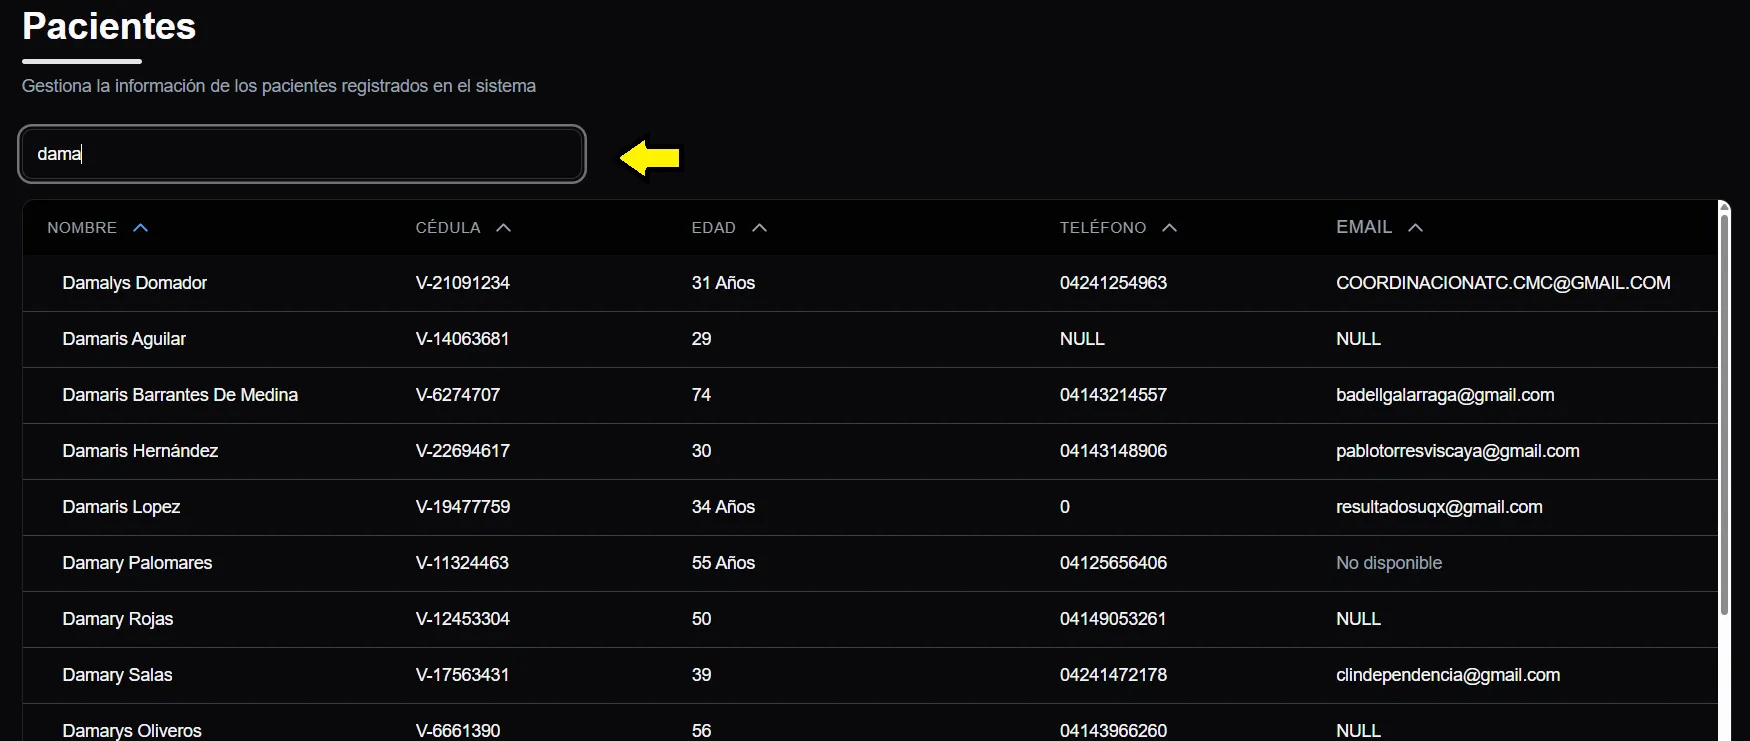Select the Damary Palomares patient row
Image resolution: width=1750 pixels, height=741 pixels.
[137, 563]
